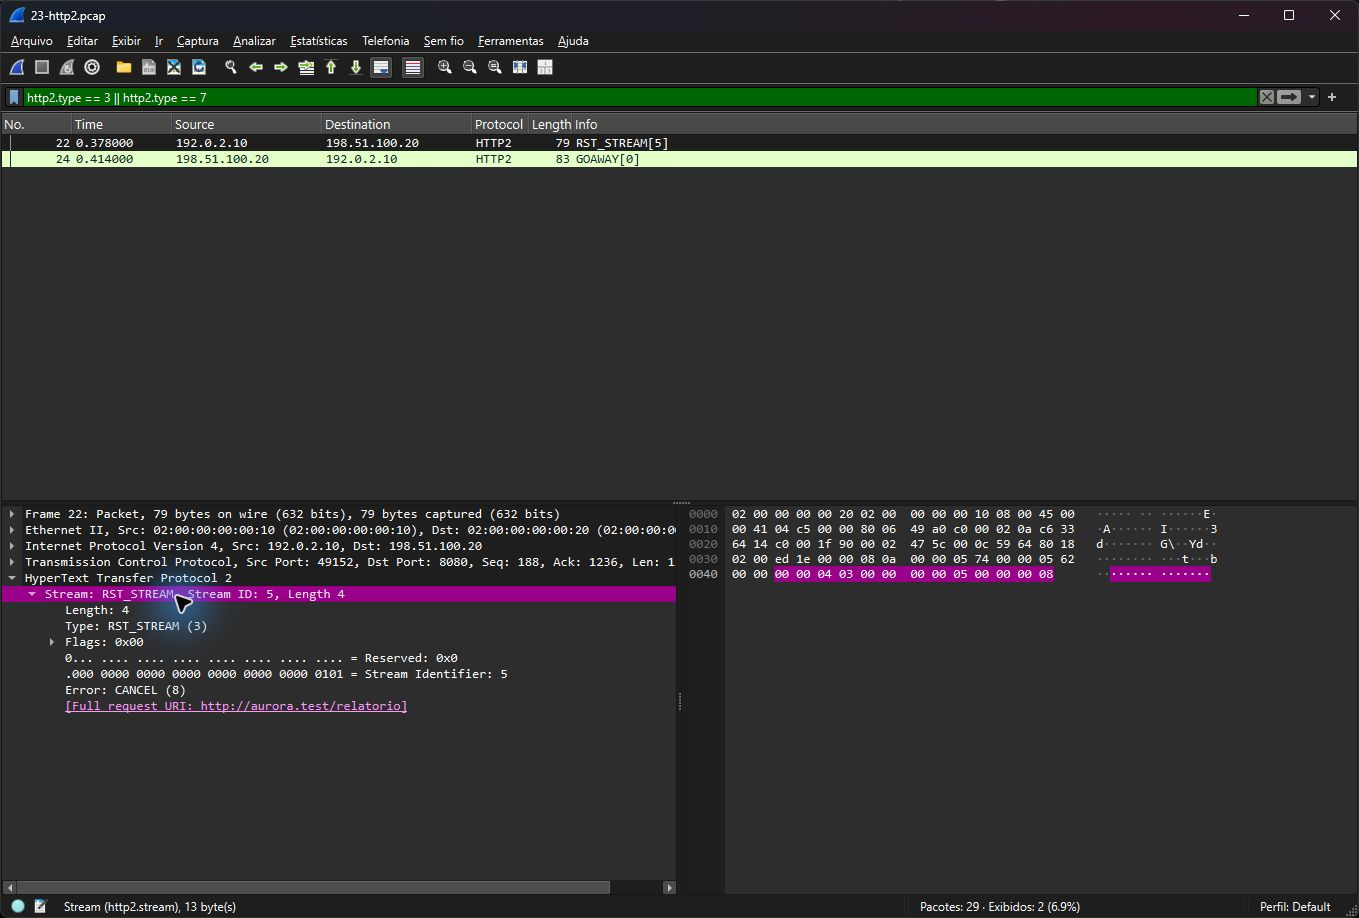Screen dimensions: 1359x918
Task: Open the Estatísticas menu
Action: (319, 41)
